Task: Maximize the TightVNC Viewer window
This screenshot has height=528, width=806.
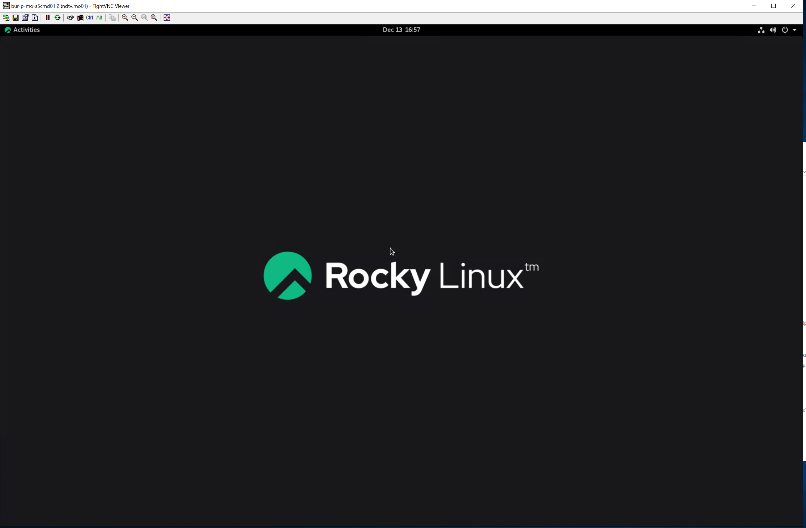Action: 774,6
